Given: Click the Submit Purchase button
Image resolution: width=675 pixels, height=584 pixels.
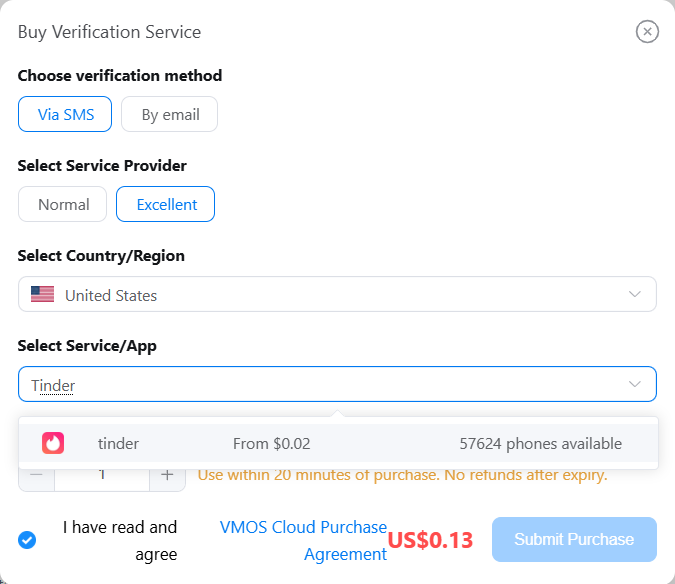Looking at the screenshot, I should coord(574,539).
